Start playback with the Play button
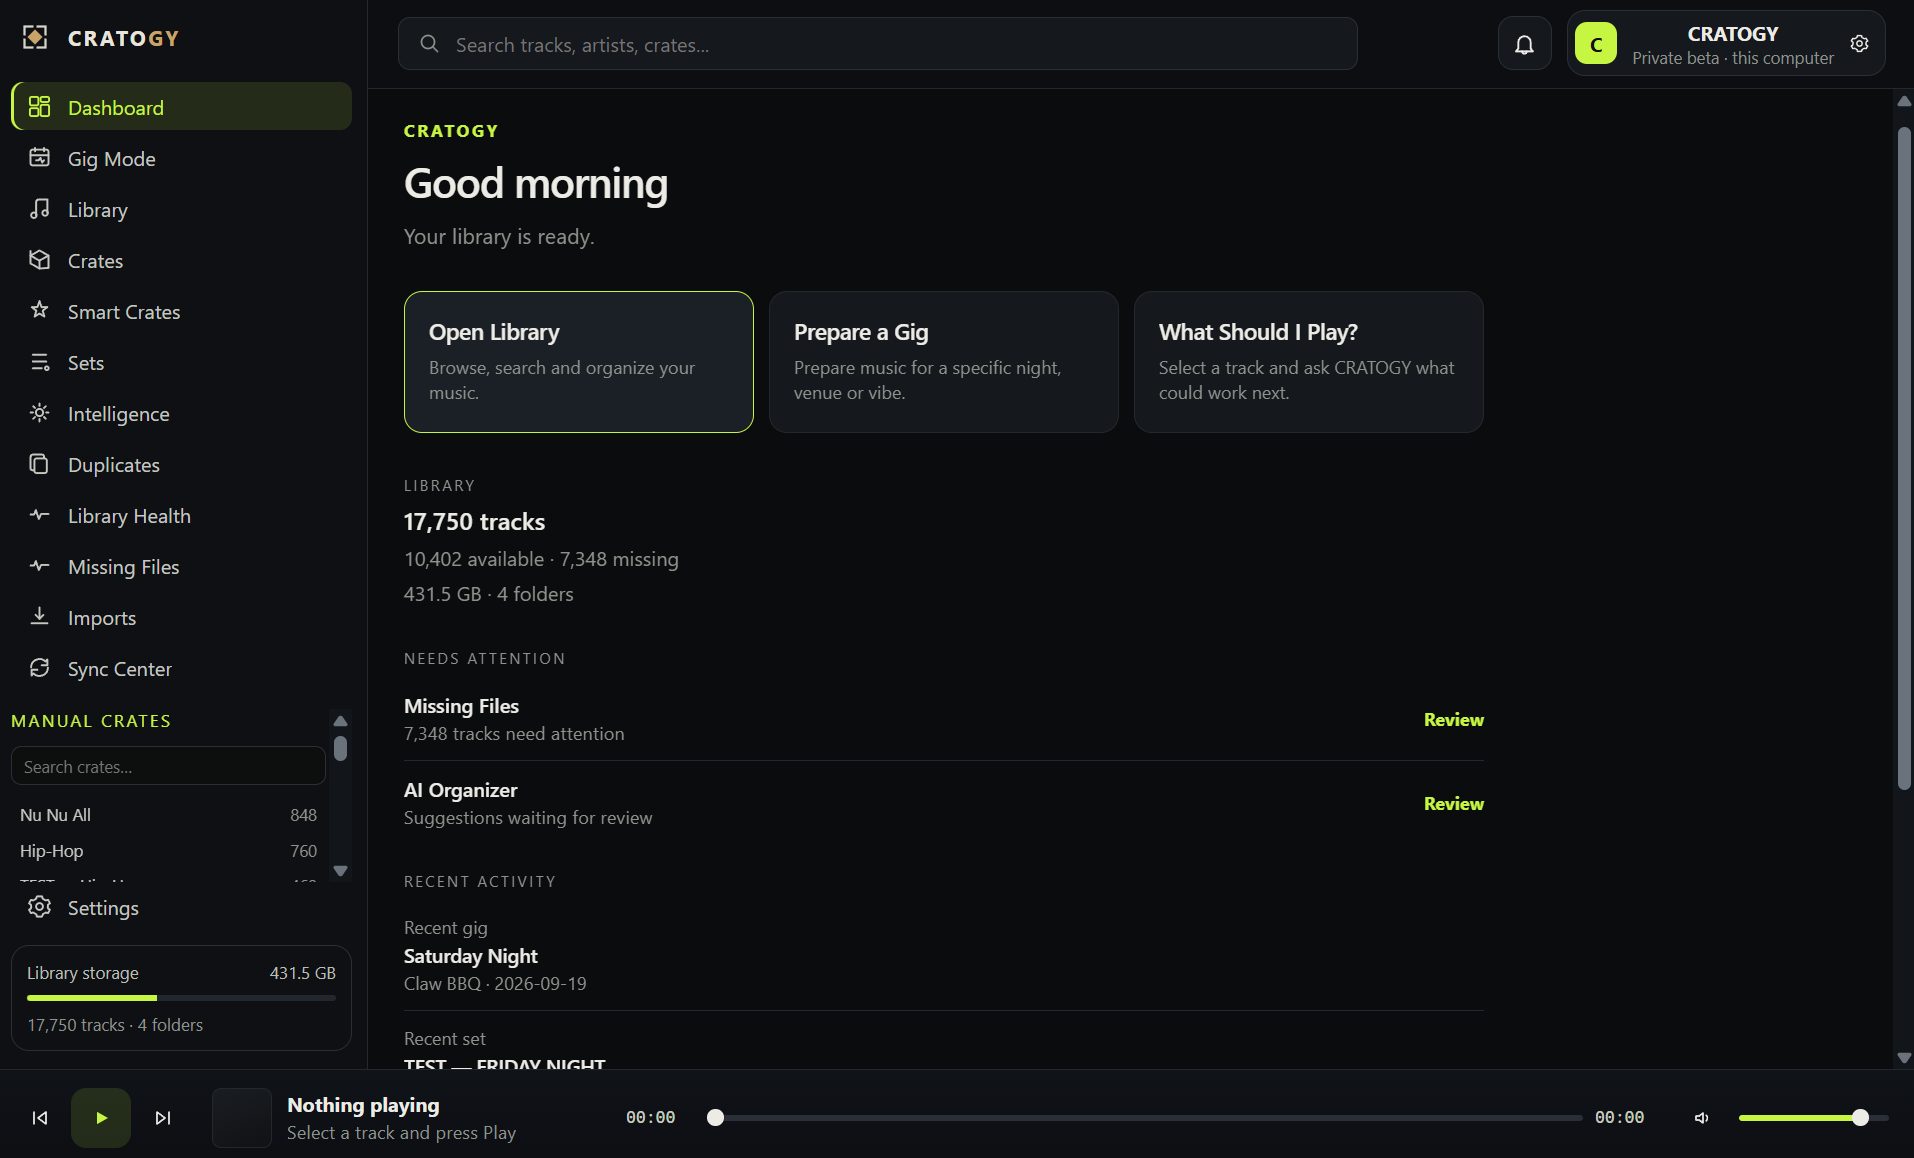This screenshot has height=1158, width=1914. [x=101, y=1118]
